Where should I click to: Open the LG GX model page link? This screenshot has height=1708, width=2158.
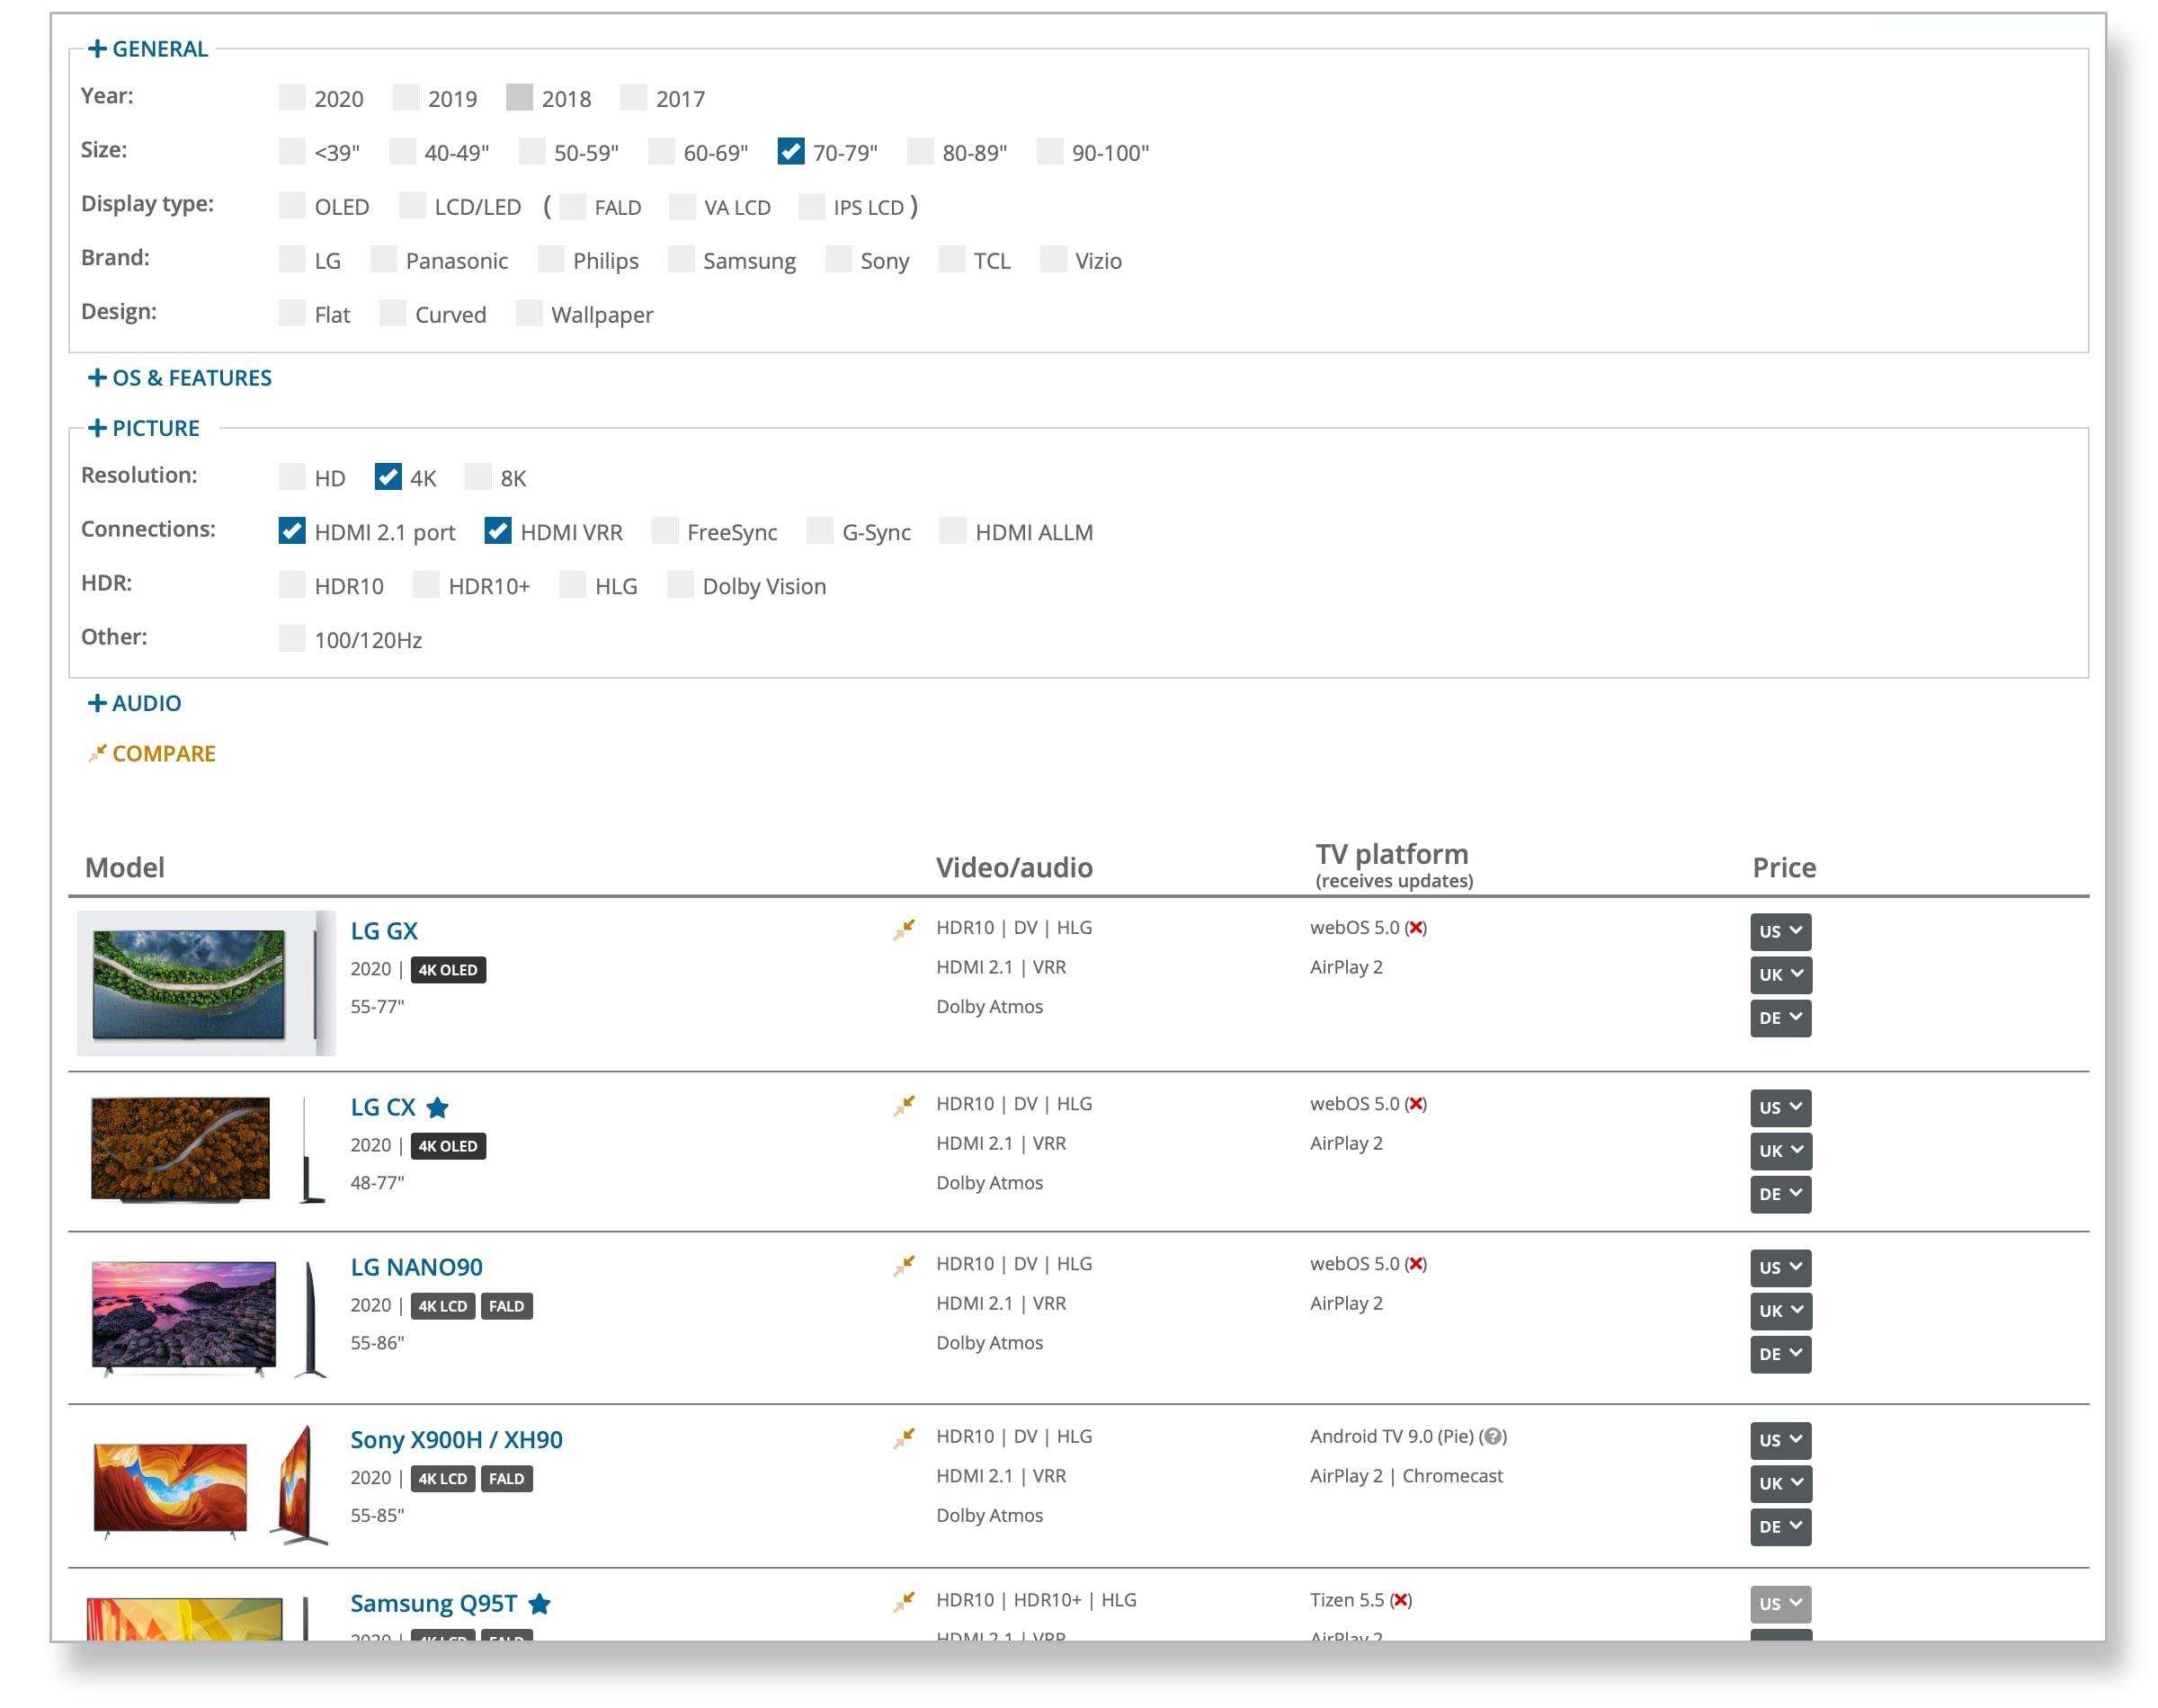click(x=384, y=931)
